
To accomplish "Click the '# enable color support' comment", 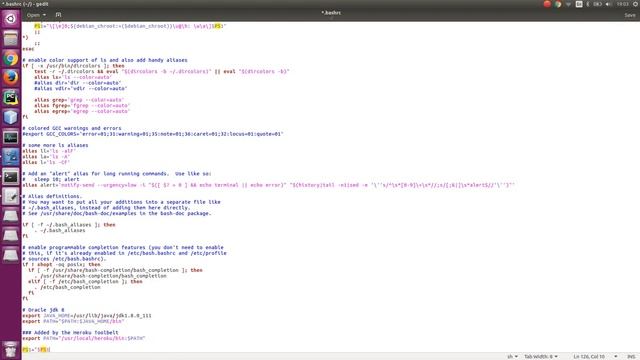I will [x=105, y=60].
